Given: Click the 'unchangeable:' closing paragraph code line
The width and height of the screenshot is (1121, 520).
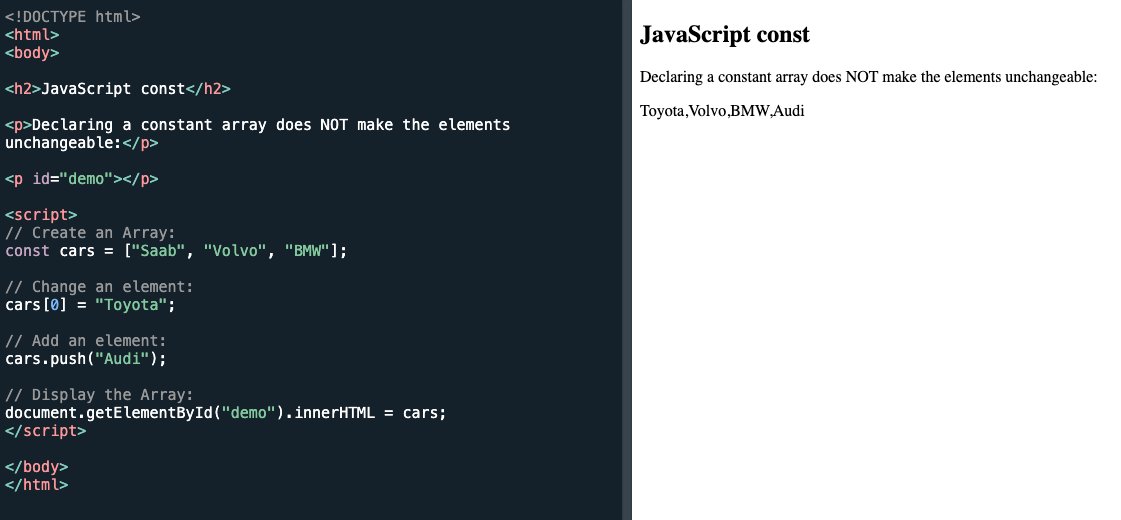Looking at the screenshot, I should coord(82,142).
